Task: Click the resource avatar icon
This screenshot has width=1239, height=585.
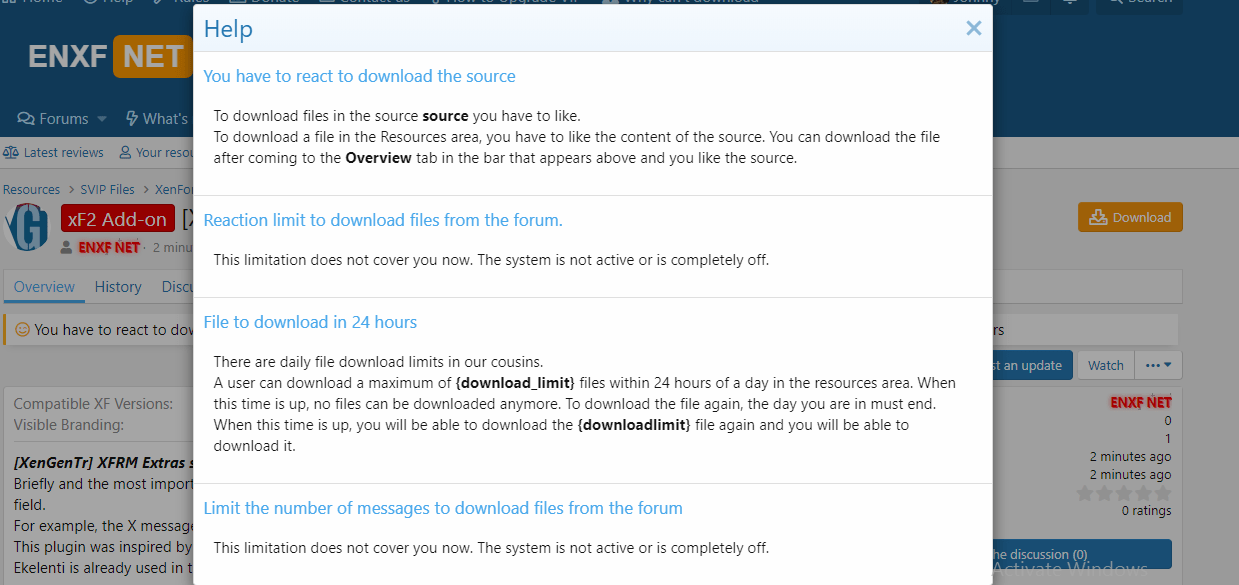Action: pos(27,228)
